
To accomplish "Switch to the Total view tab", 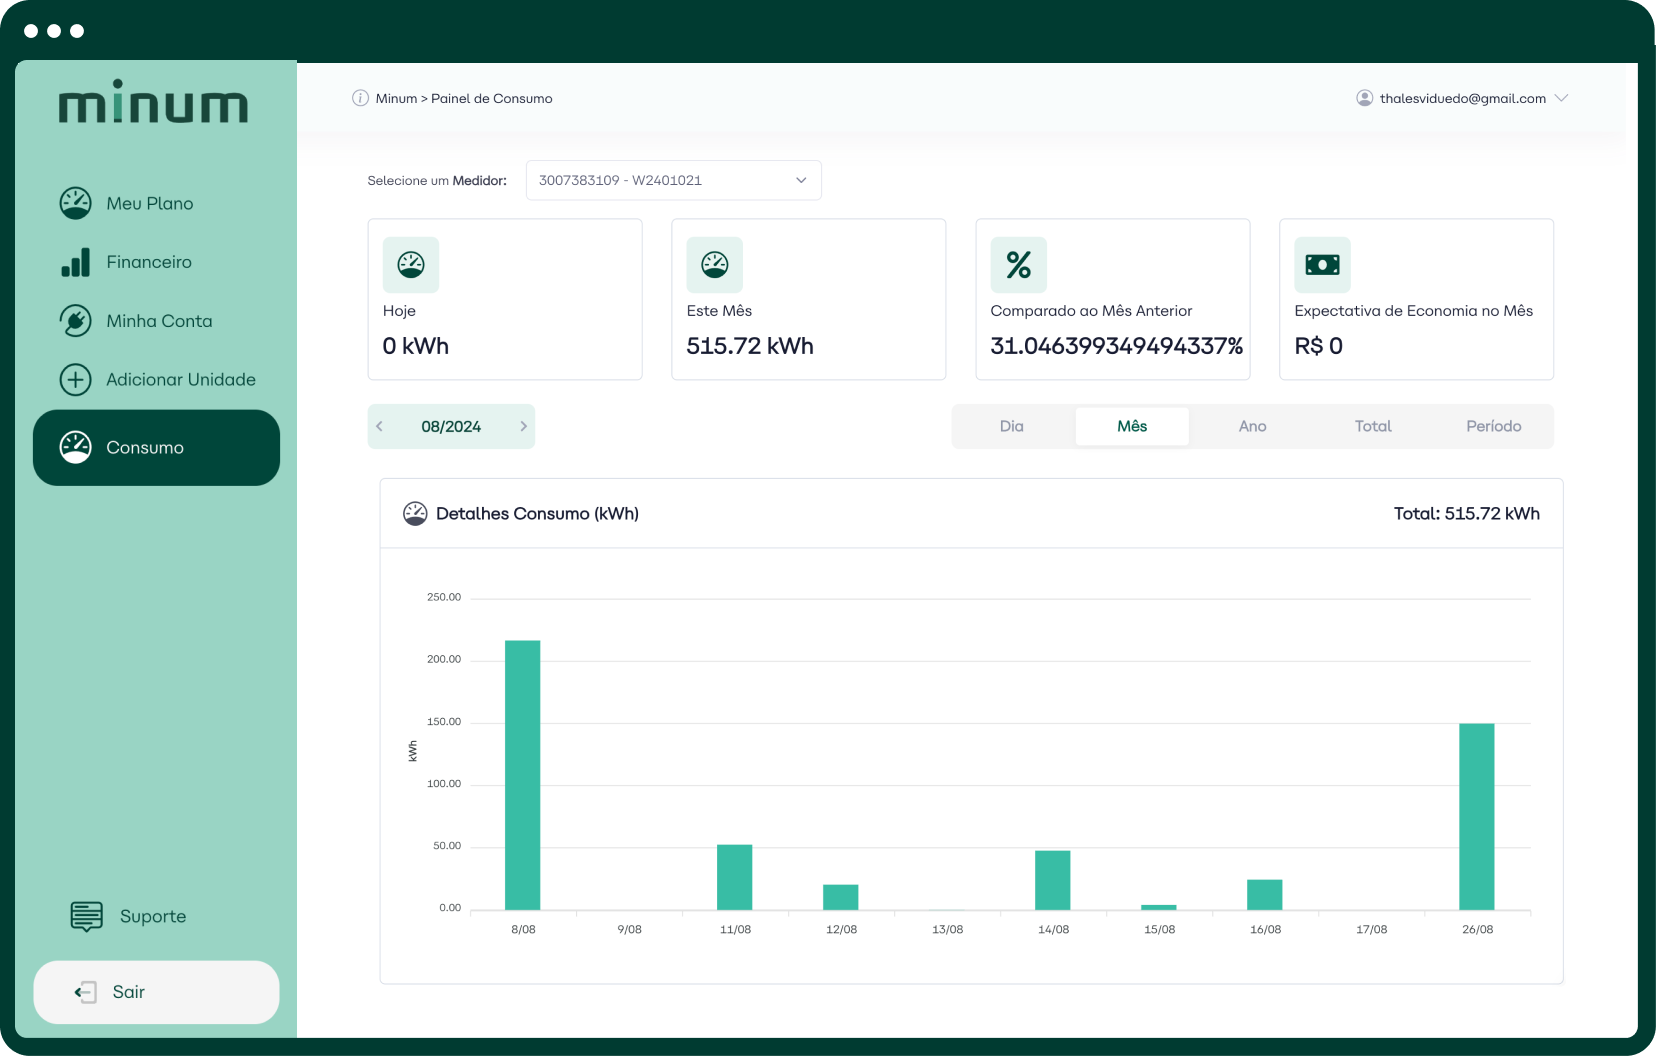I will [1372, 426].
